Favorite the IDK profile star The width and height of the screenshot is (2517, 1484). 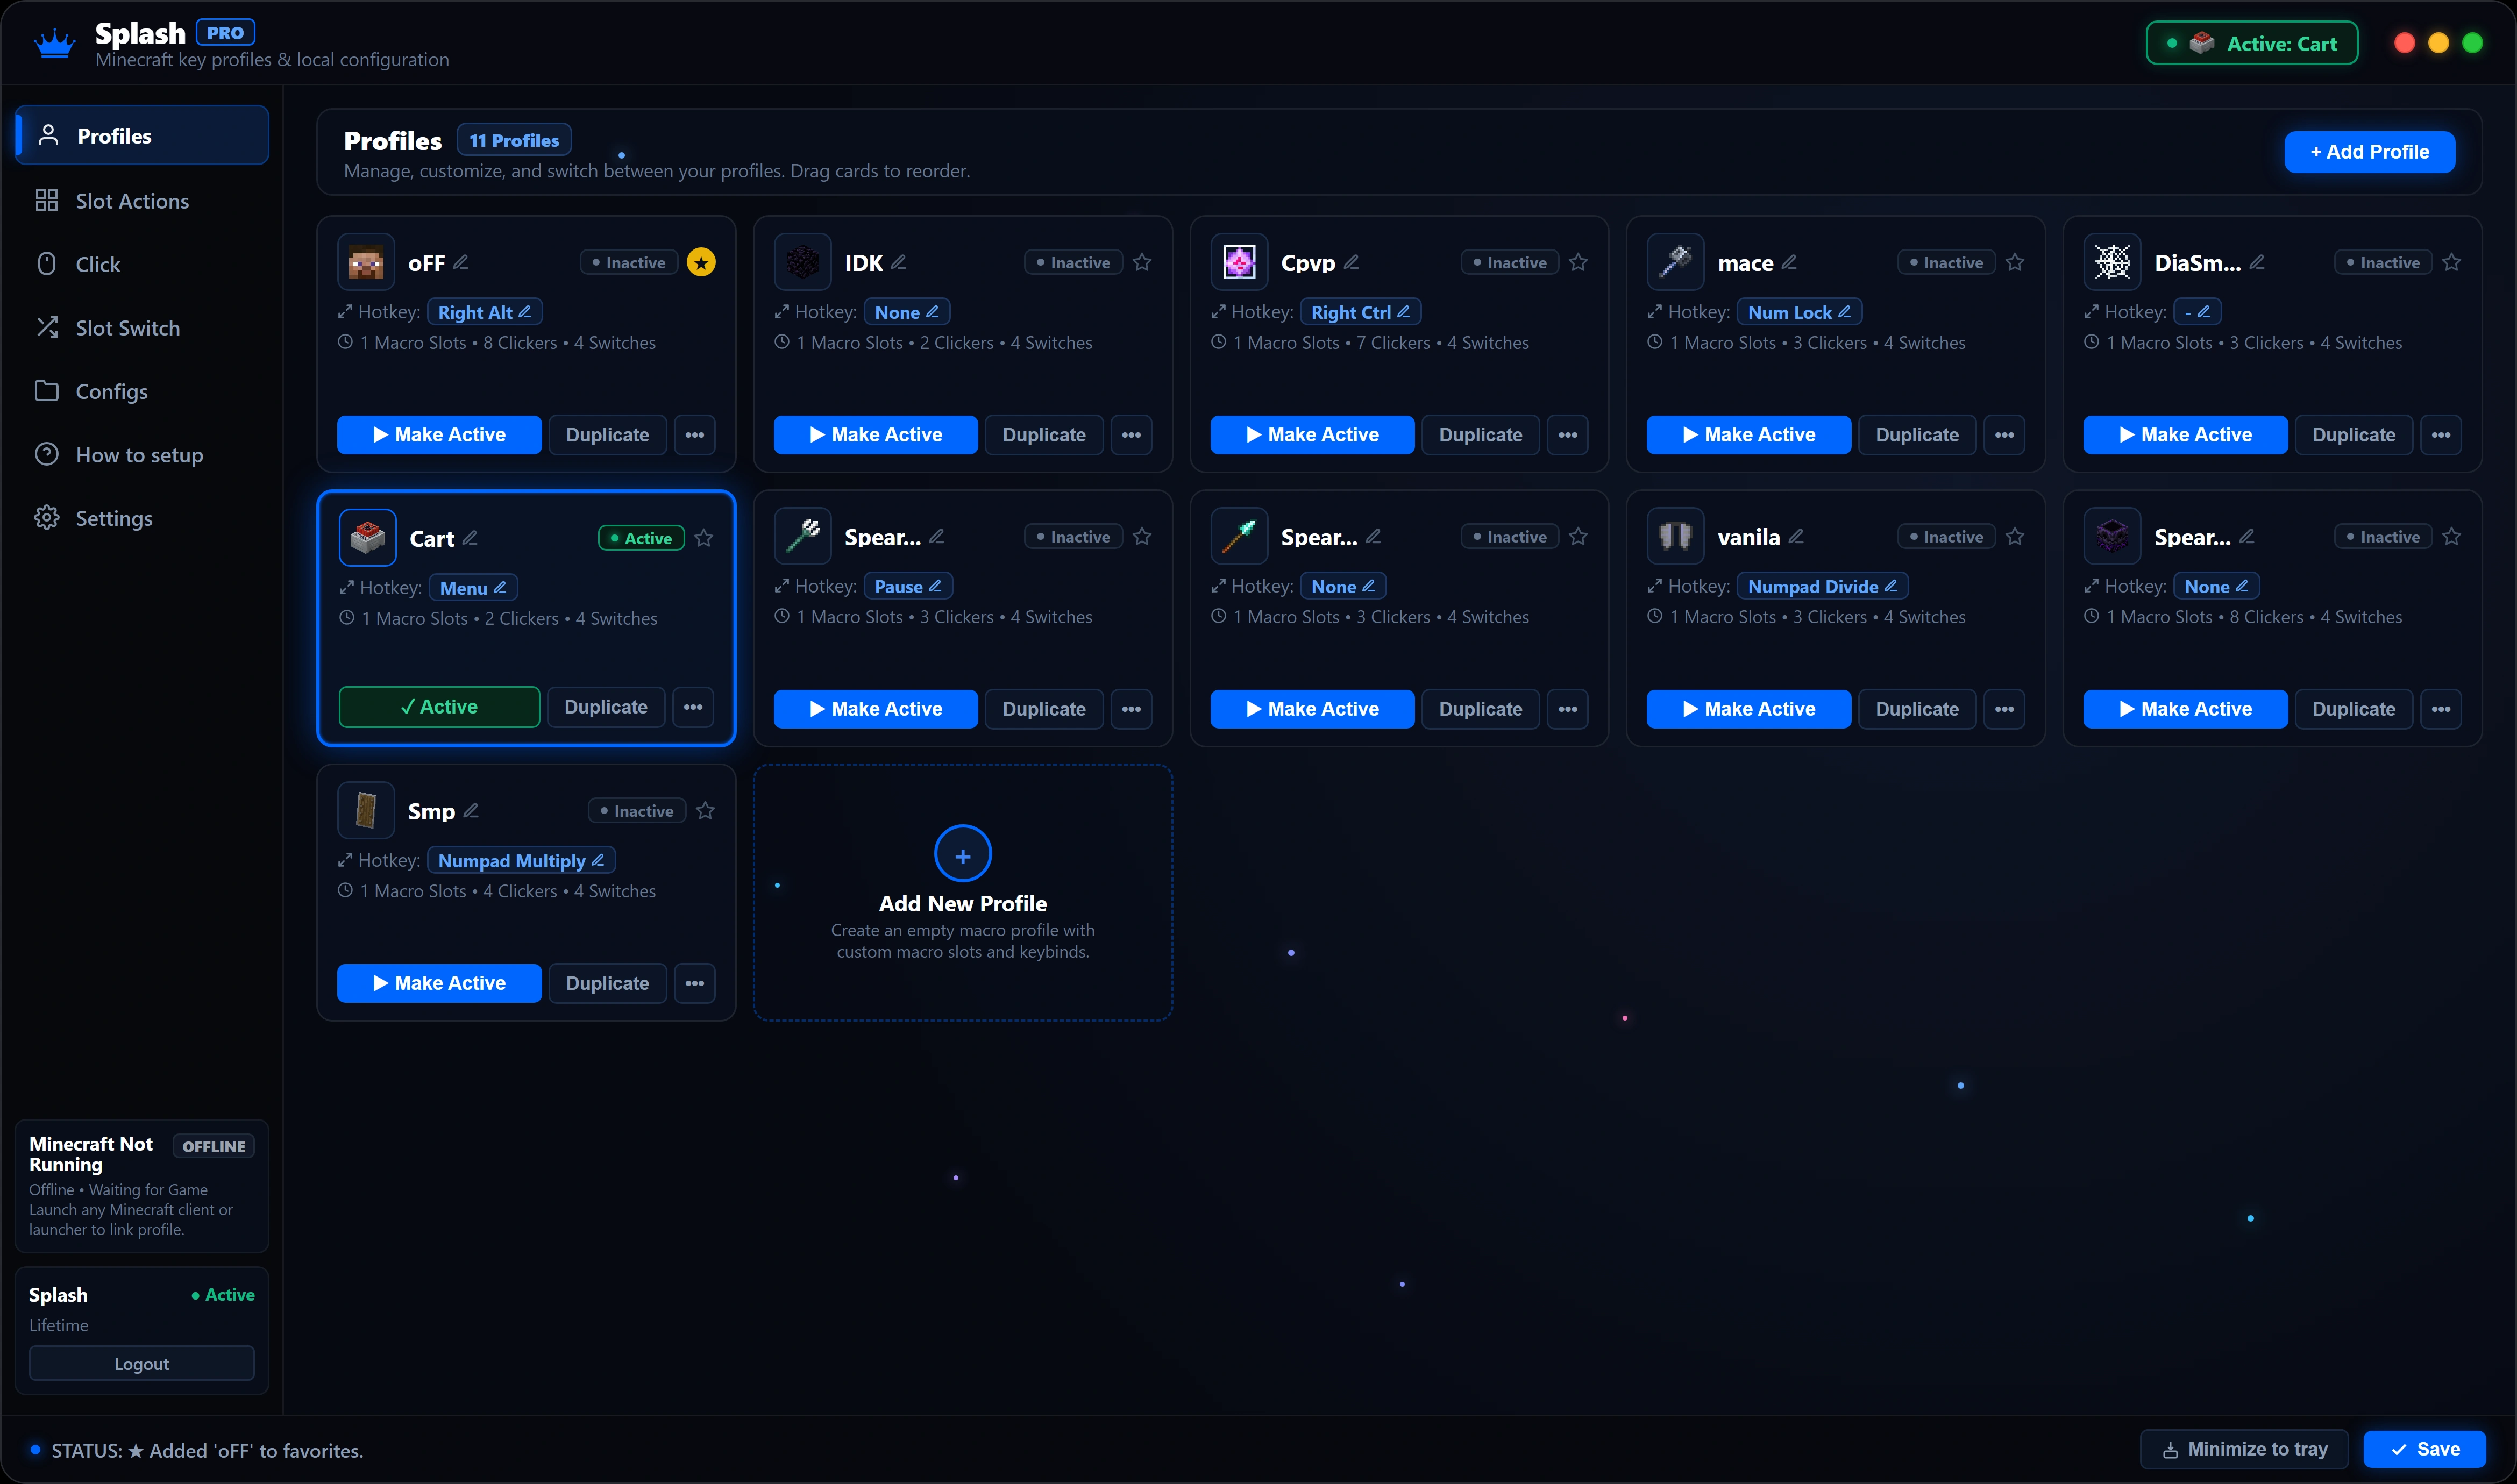click(1142, 262)
